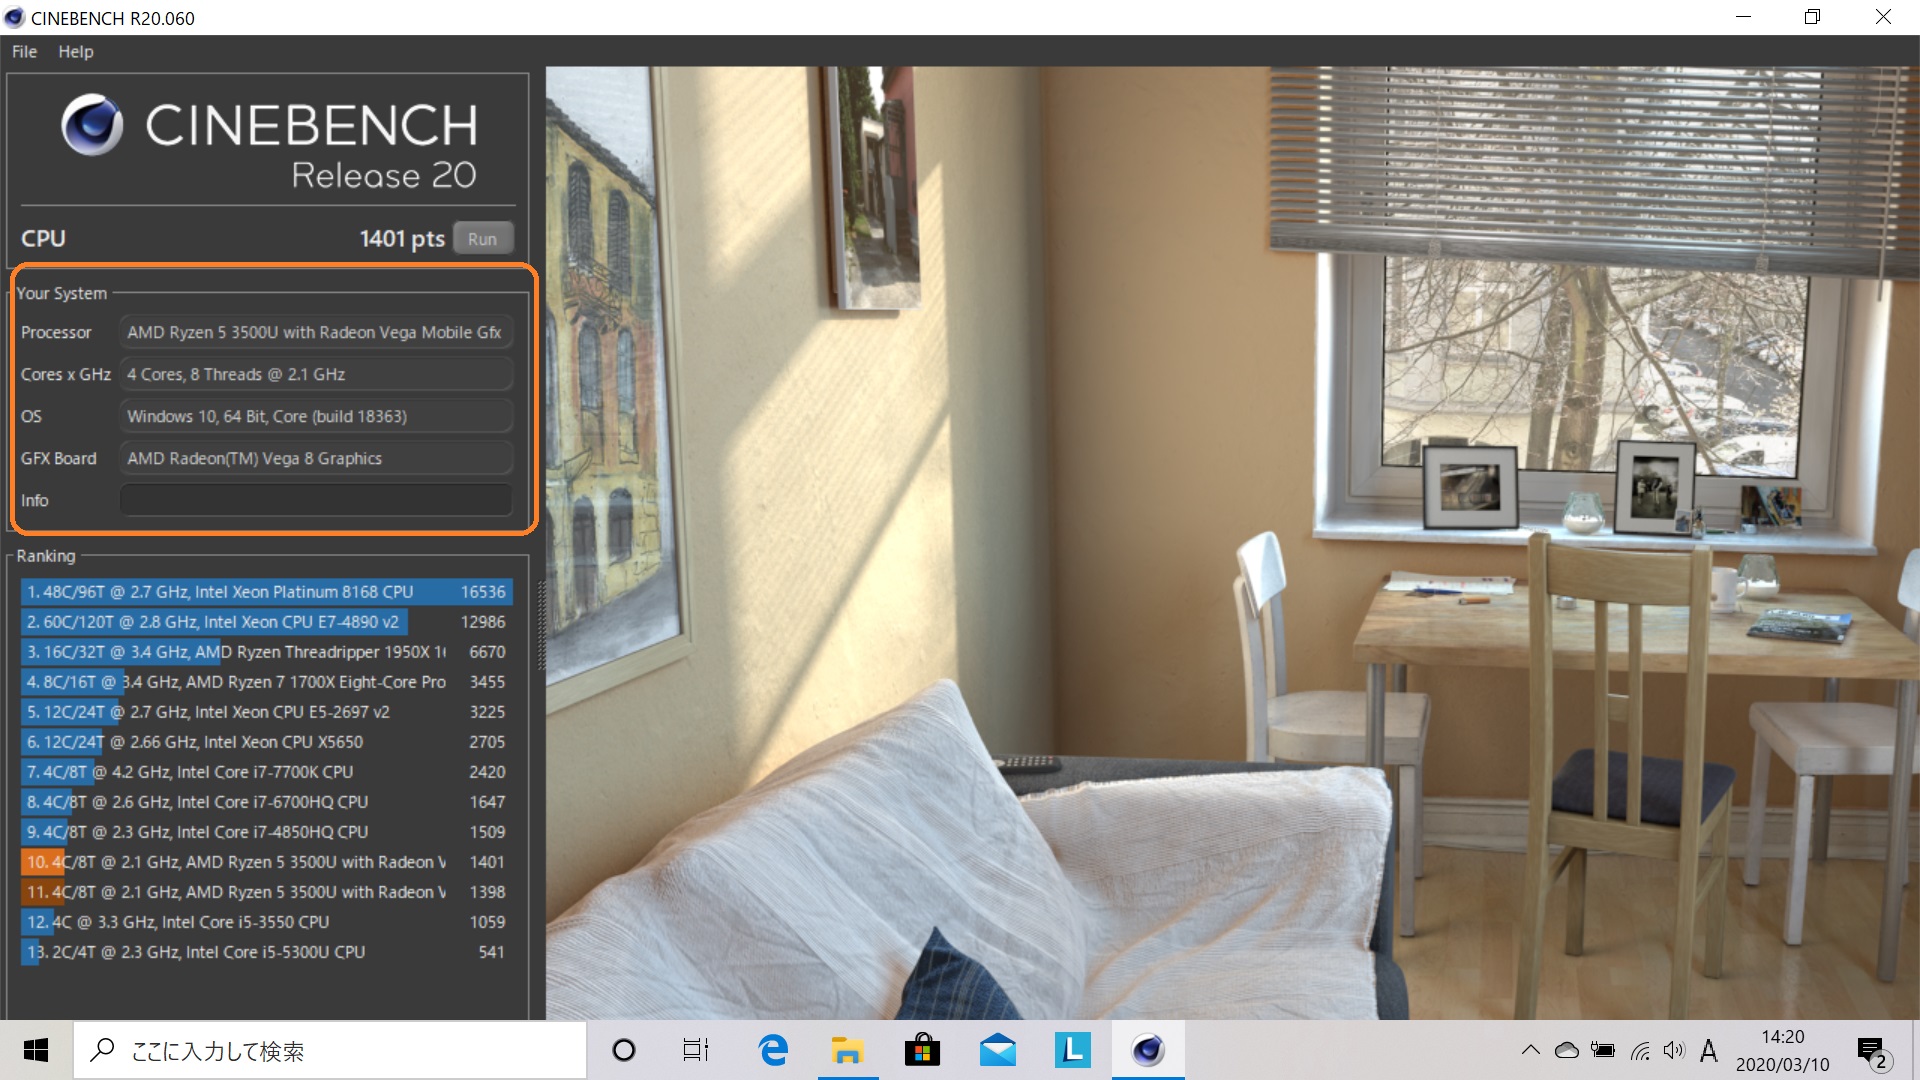This screenshot has height=1080, width=1920.
Task: Select ranking row 2 Intel Xeon E7-4890 v2
Action: click(x=266, y=622)
